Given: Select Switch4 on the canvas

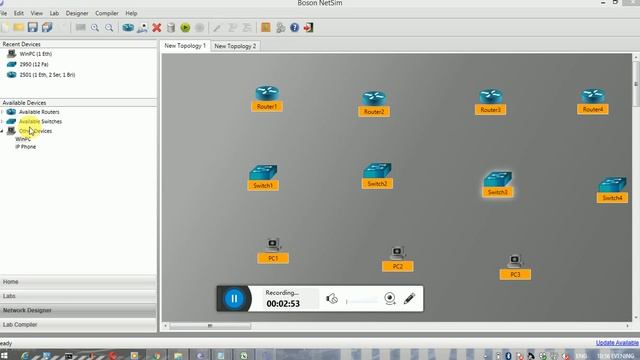Looking at the screenshot, I should point(612,190).
